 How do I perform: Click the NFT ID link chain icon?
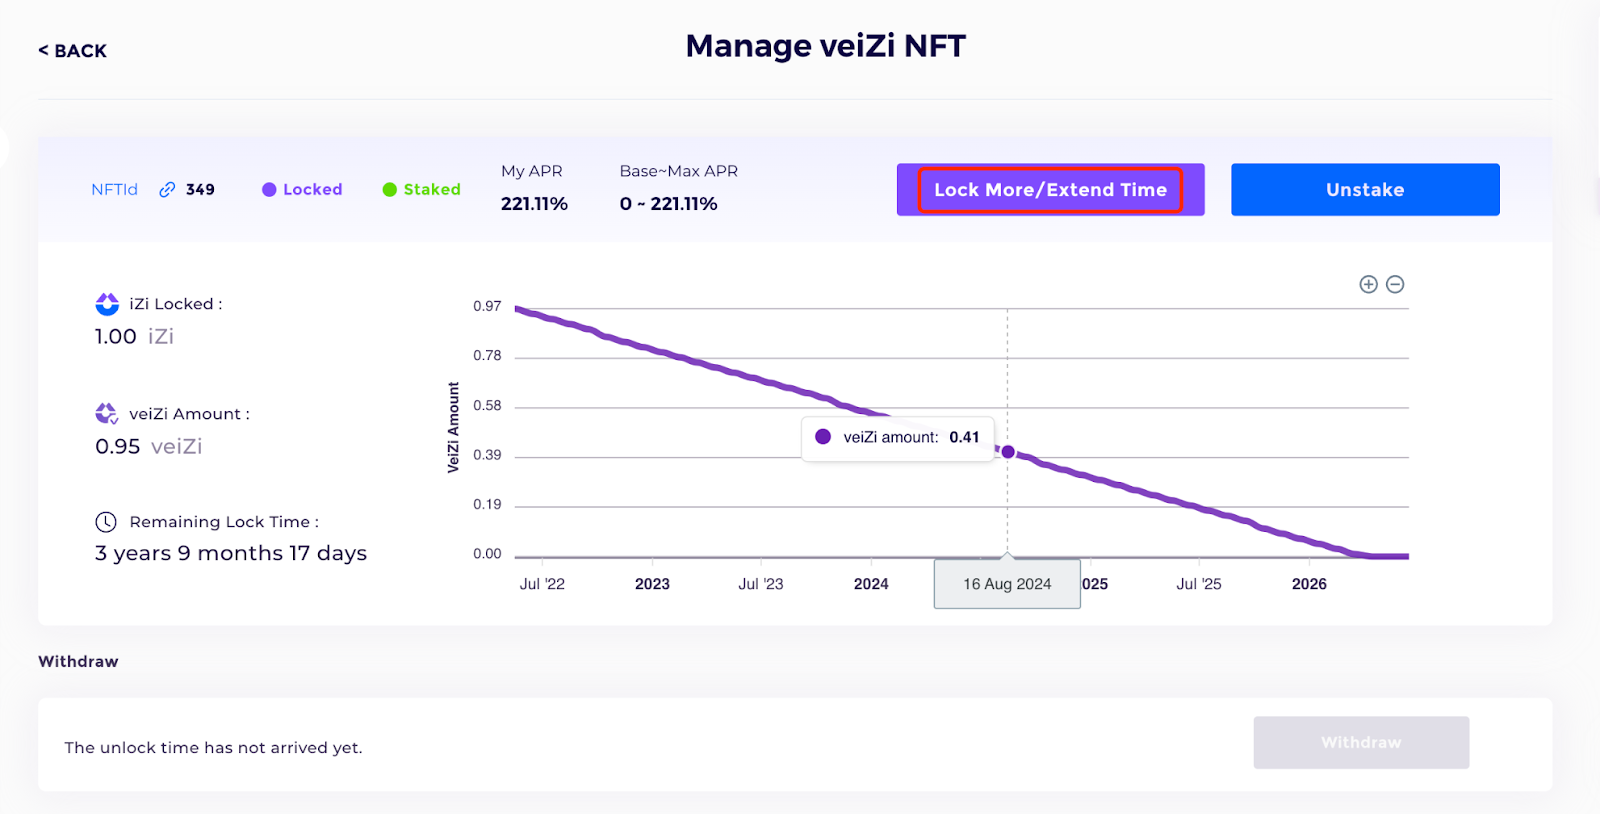[167, 190]
